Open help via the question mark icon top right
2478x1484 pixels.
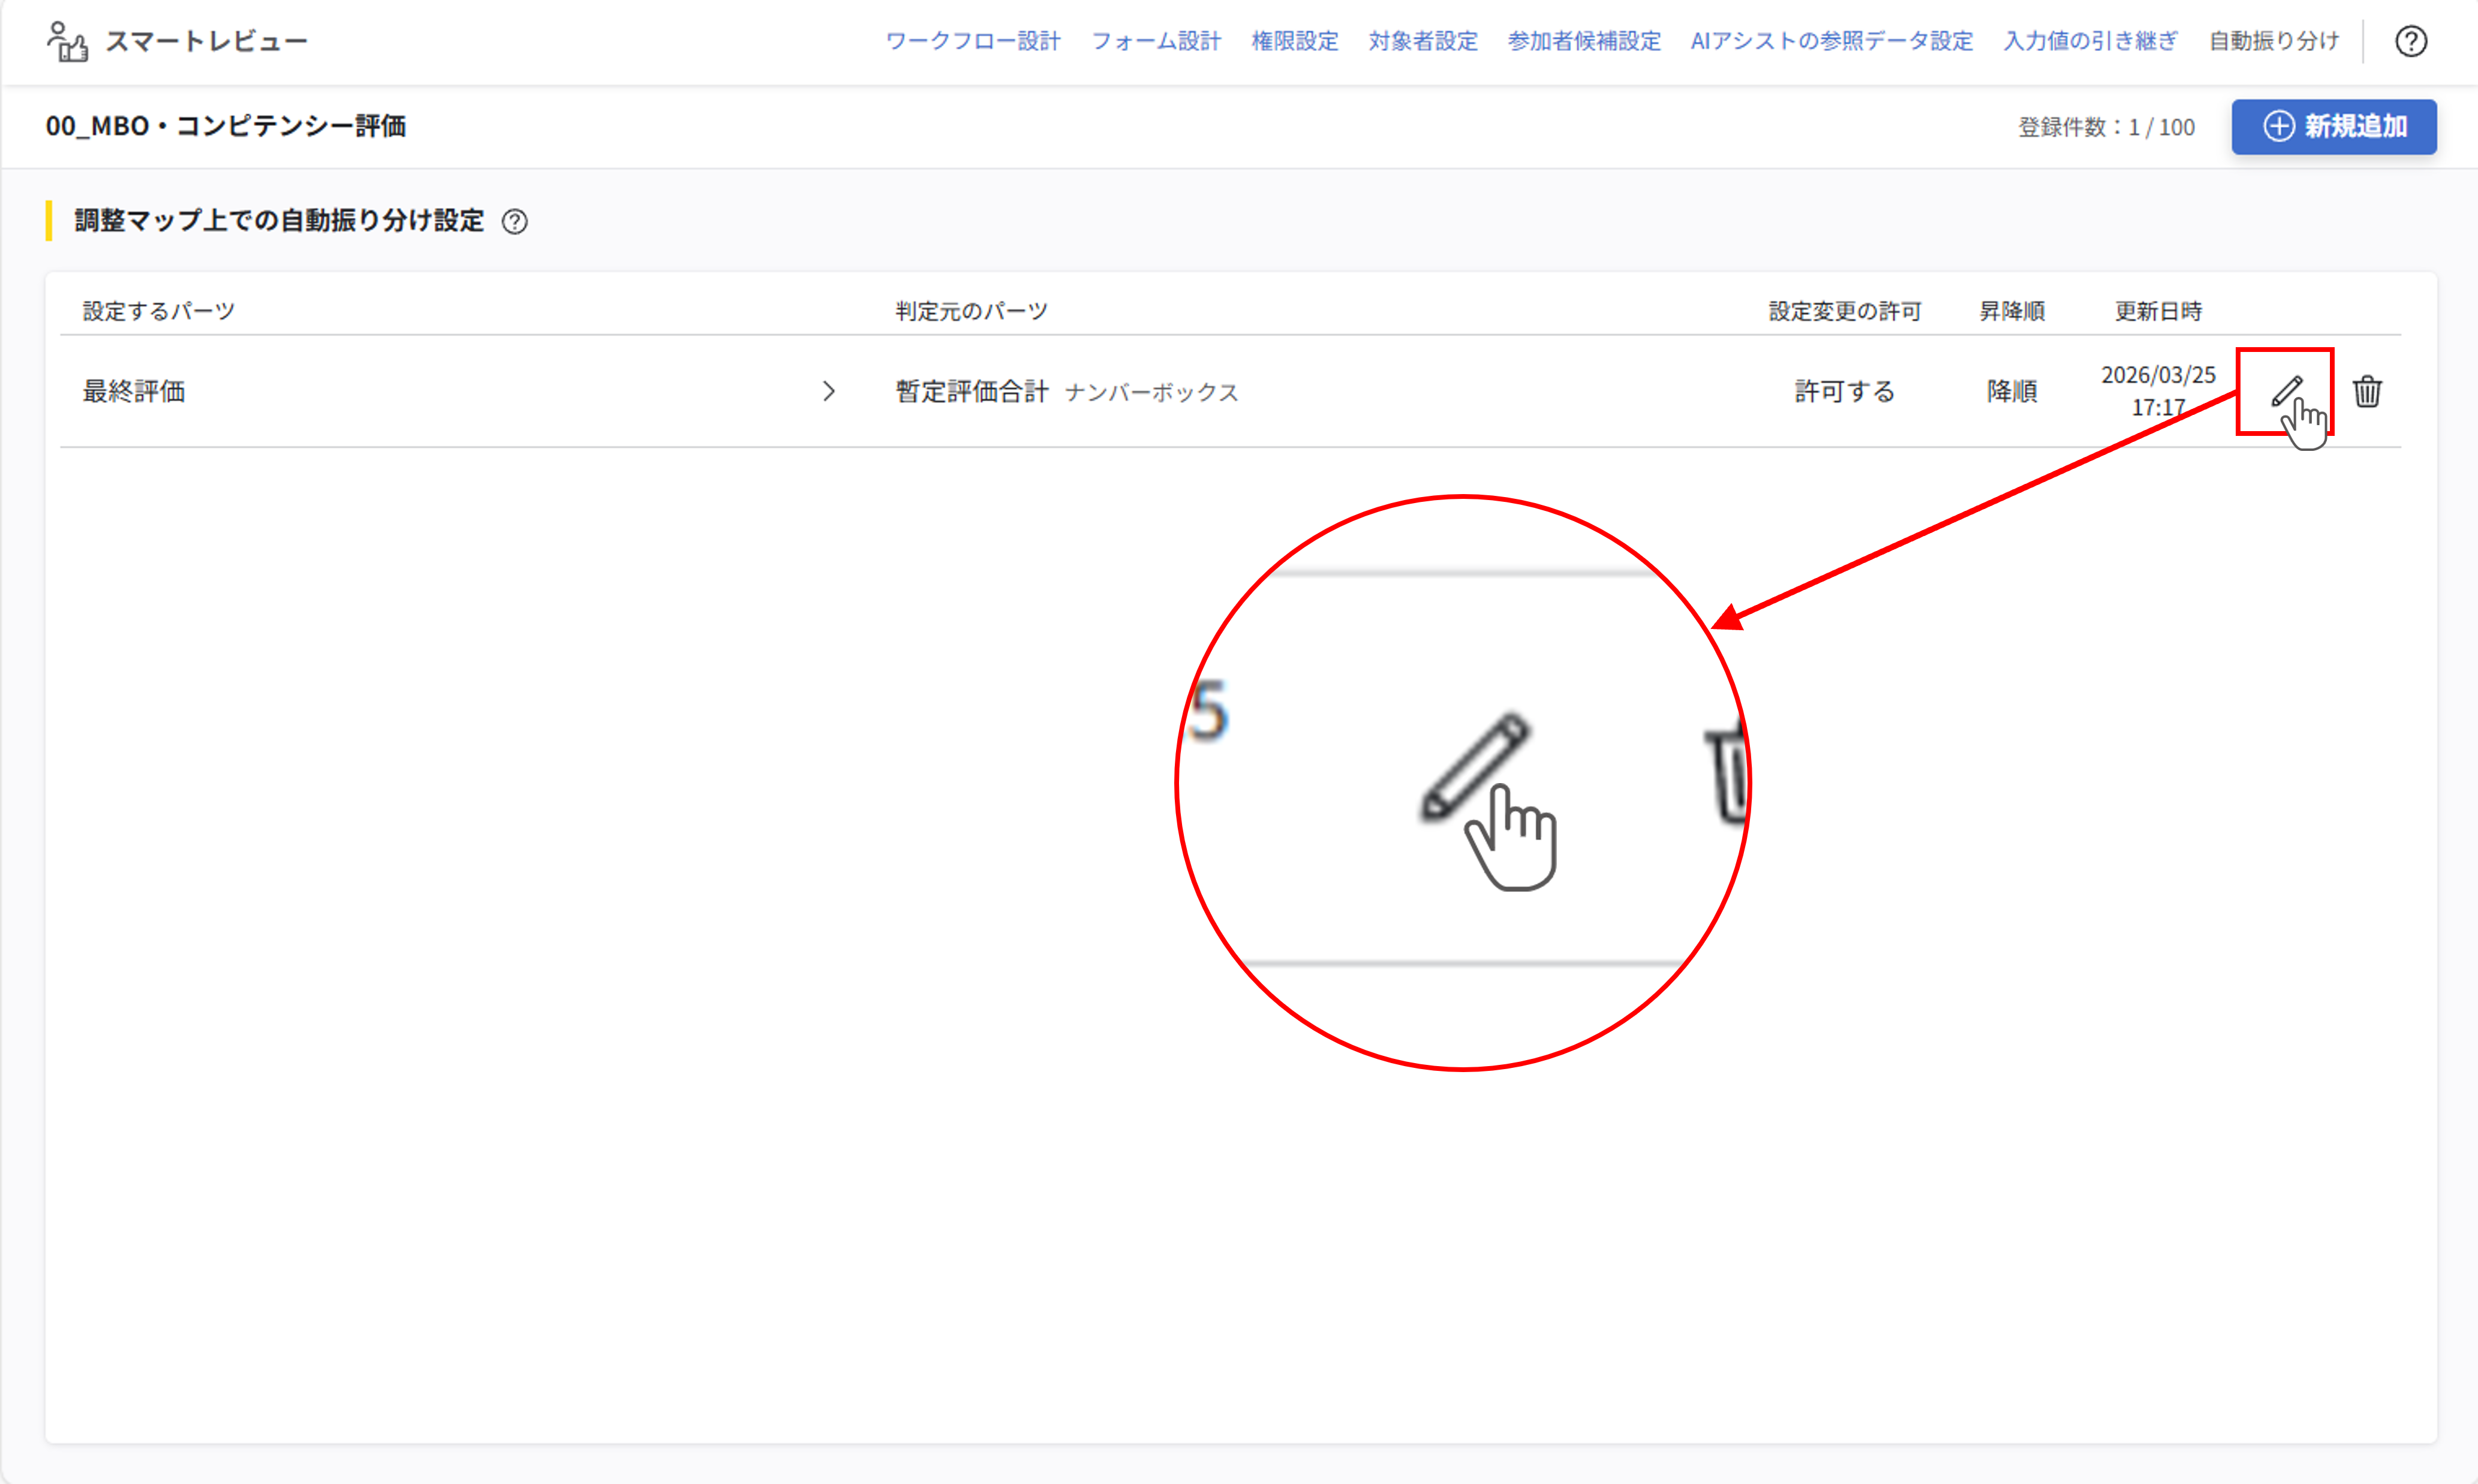(2411, 41)
